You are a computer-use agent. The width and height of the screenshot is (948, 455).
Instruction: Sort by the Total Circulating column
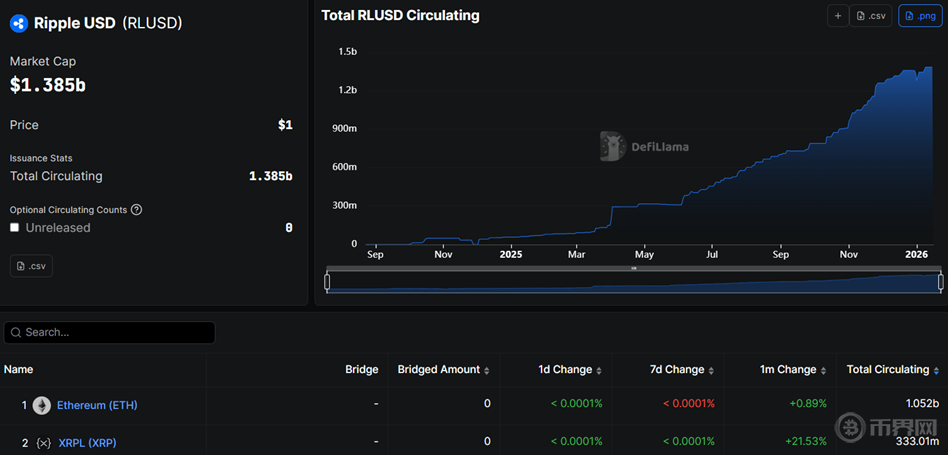coord(893,370)
